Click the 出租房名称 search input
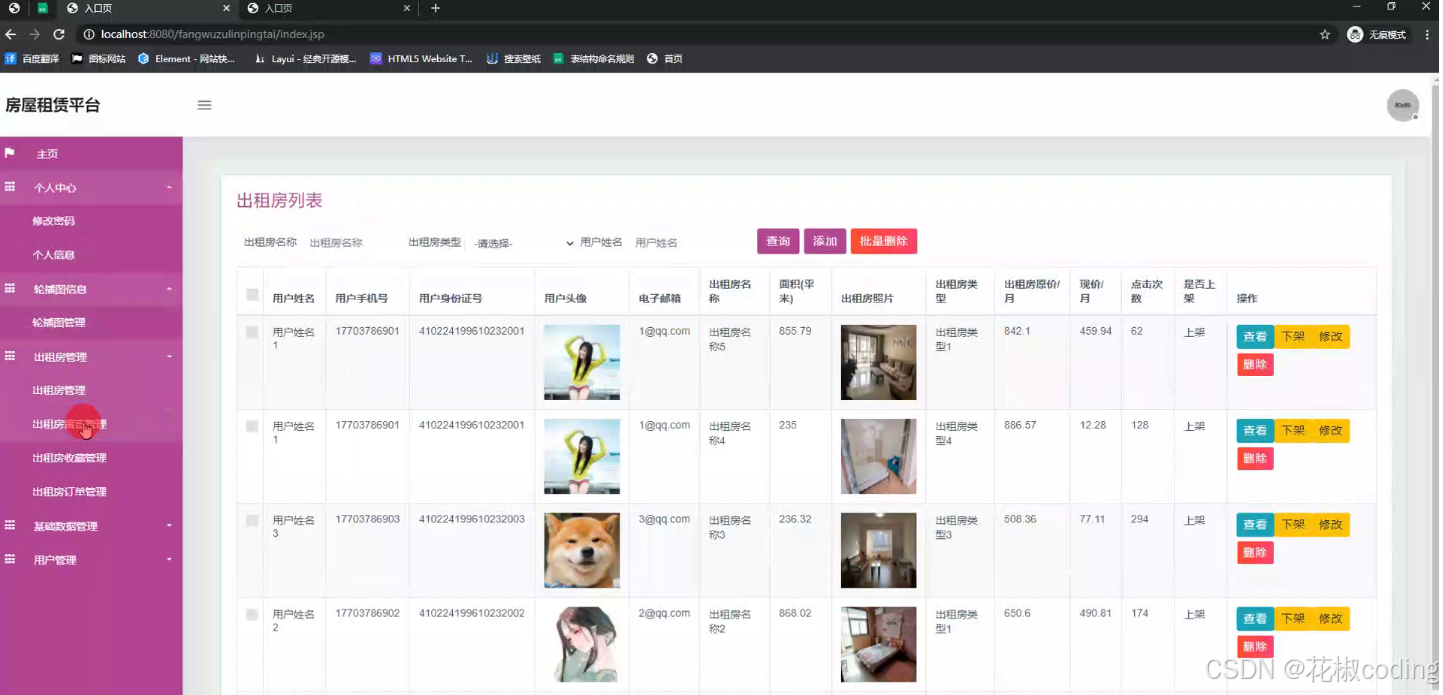 click(x=351, y=243)
